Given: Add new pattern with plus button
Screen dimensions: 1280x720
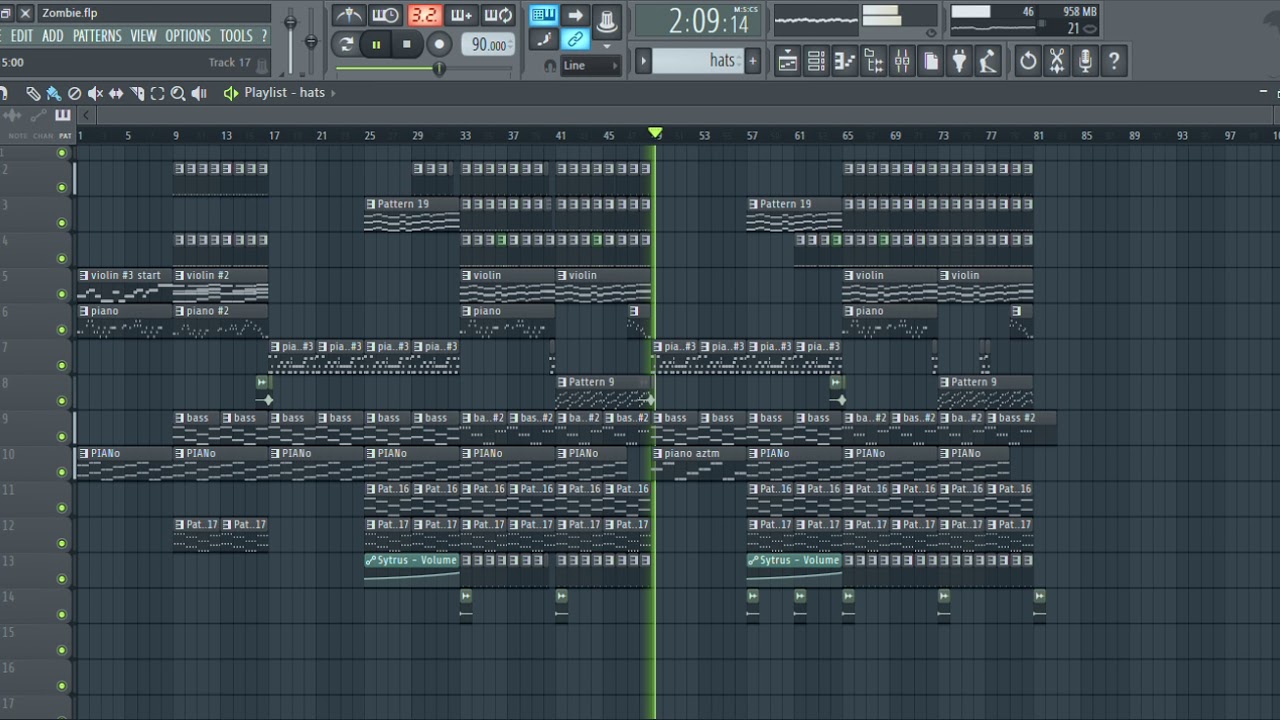Looking at the screenshot, I should click(x=752, y=61).
